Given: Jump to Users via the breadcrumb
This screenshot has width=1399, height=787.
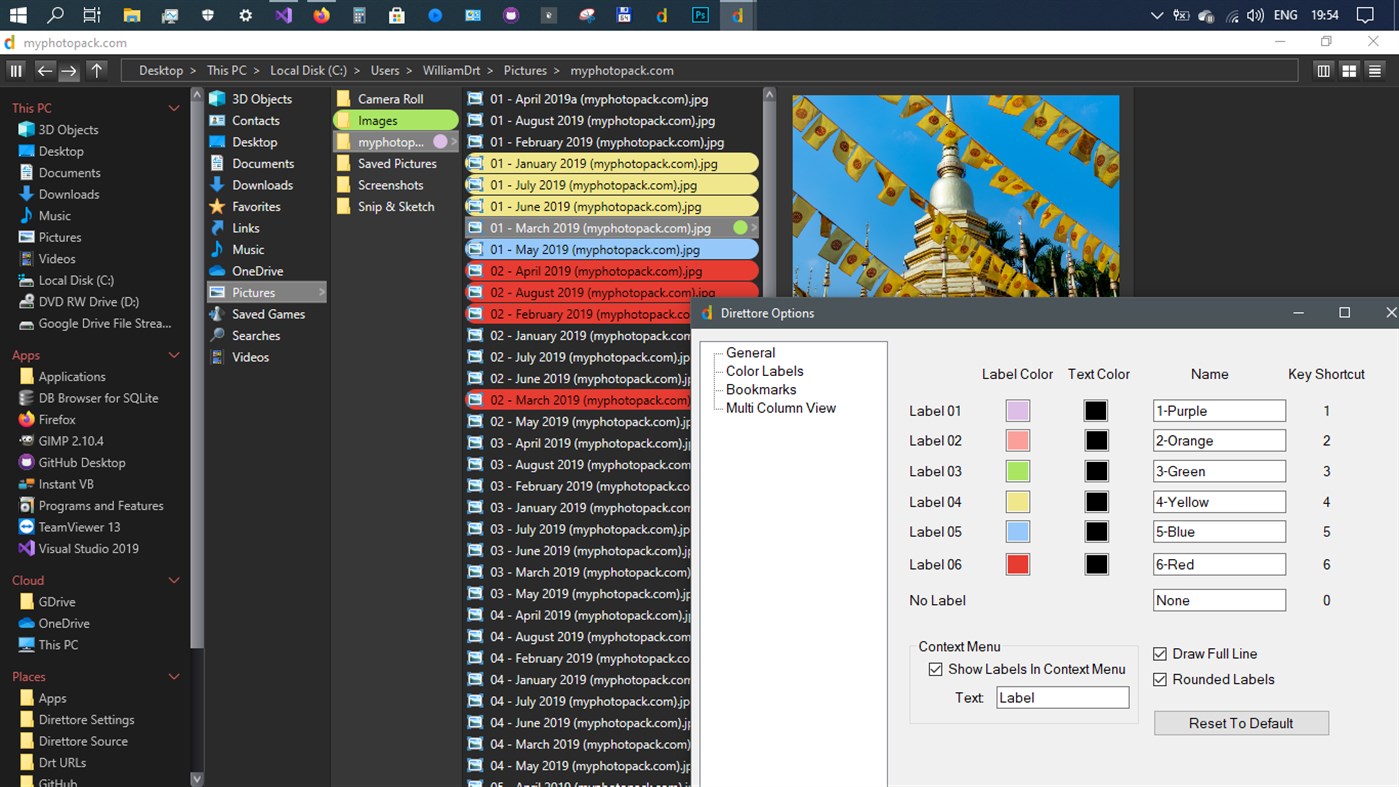Looking at the screenshot, I should (x=384, y=70).
